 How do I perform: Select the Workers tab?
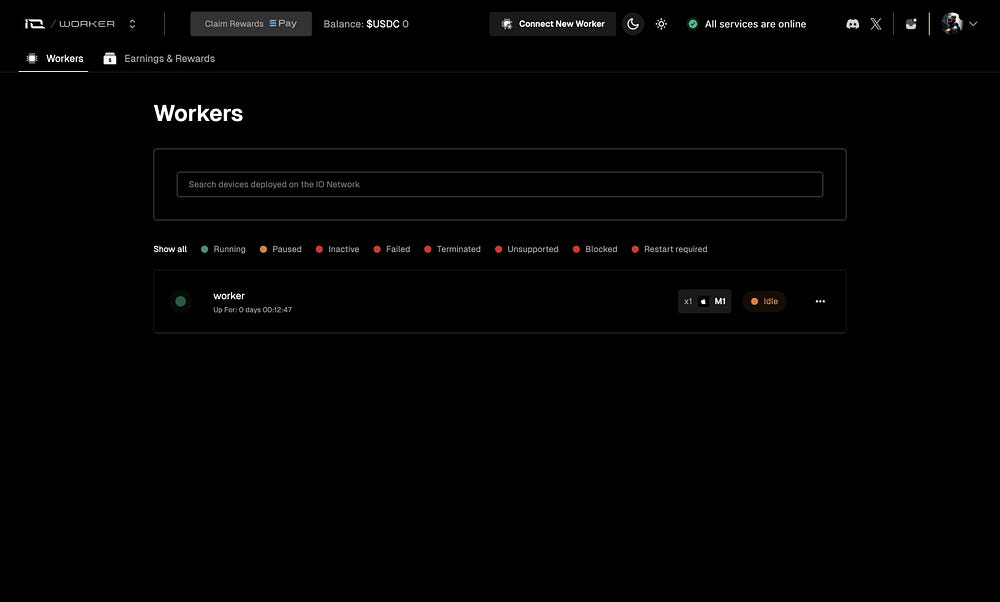[x=54, y=58]
